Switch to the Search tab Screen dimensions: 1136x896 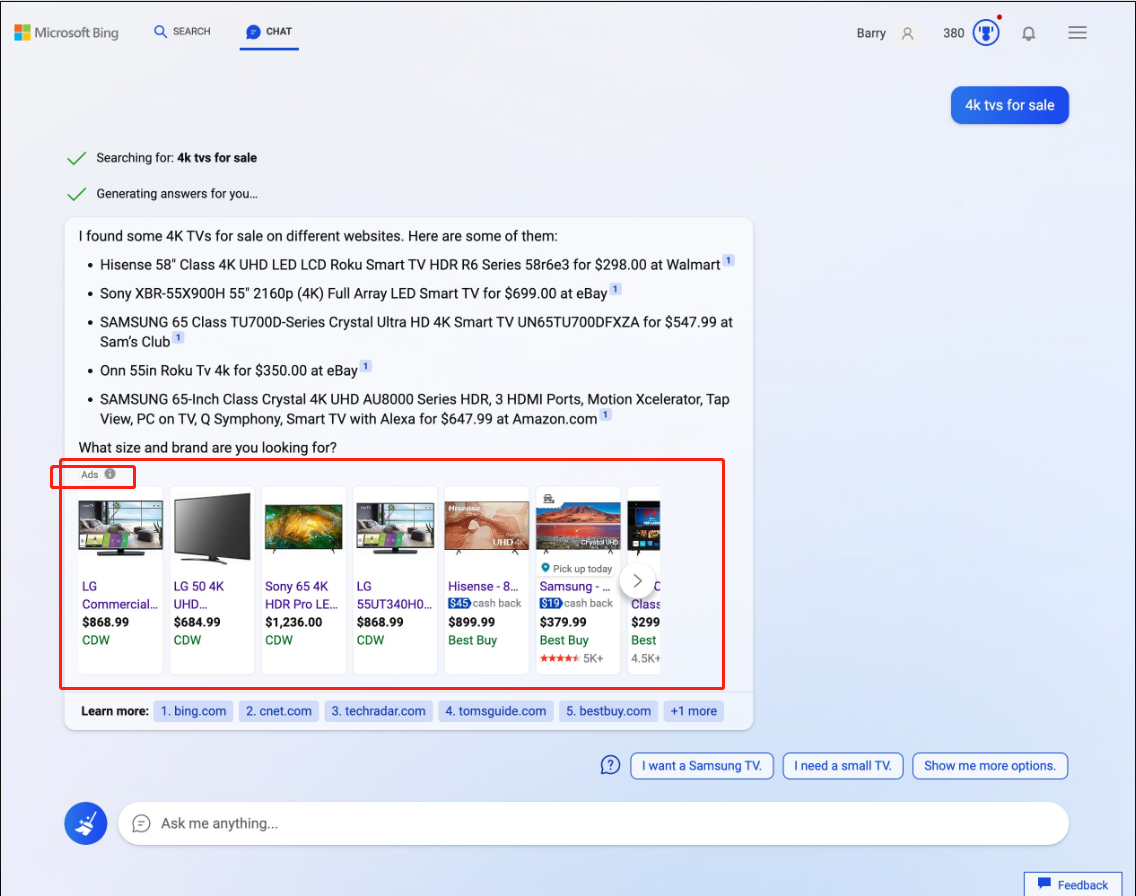pyautogui.click(x=183, y=32)
